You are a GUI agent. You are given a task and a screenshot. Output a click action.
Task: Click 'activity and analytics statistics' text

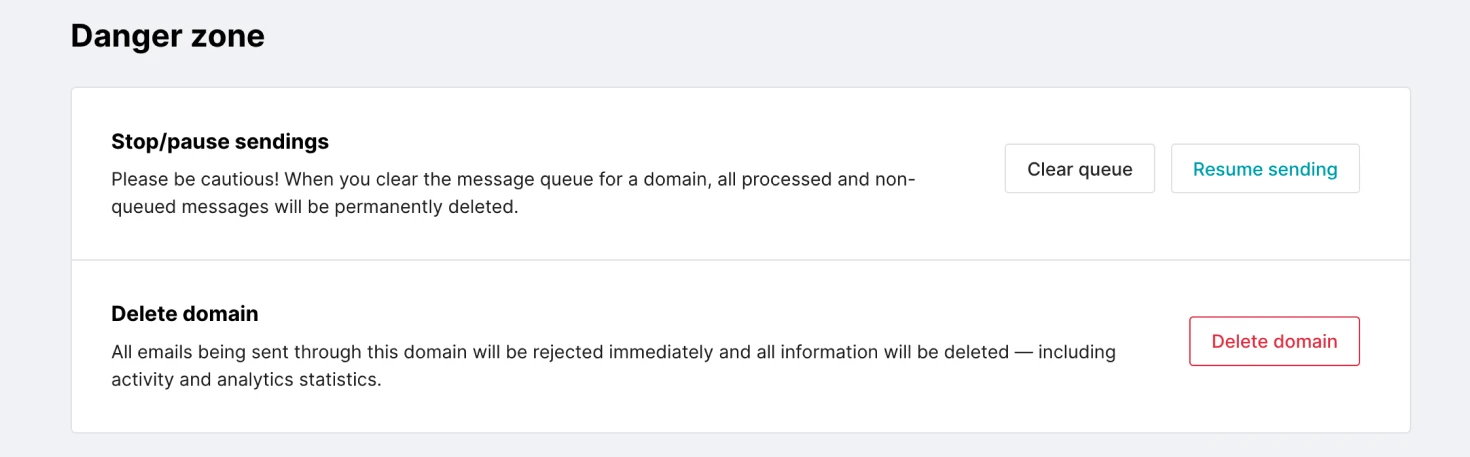coord(246,381)
